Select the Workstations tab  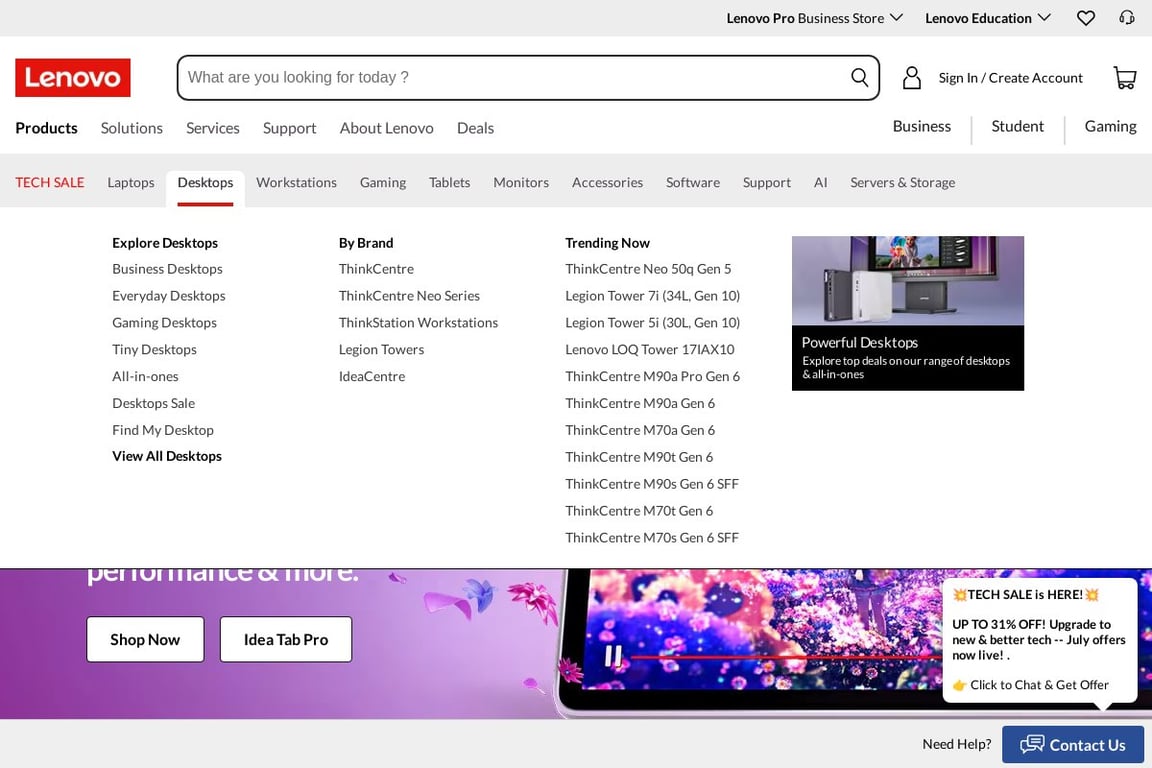[296, 182]
